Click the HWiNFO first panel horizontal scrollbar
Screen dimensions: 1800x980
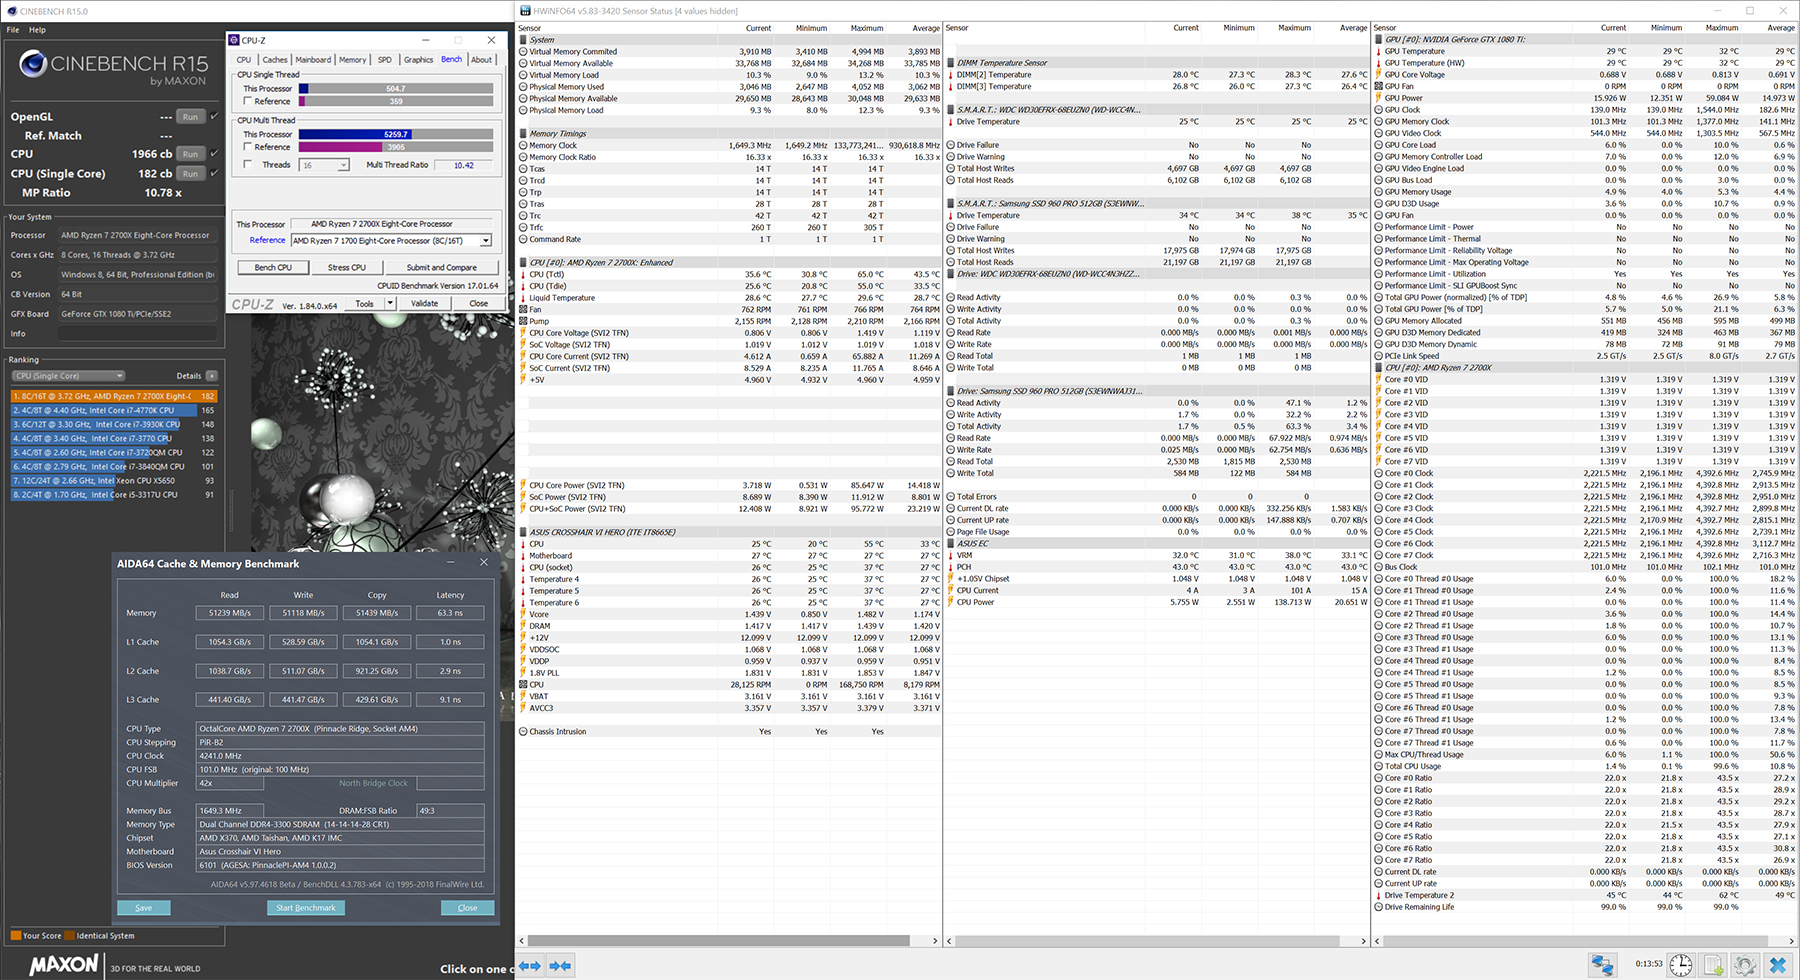click(718, 941)
